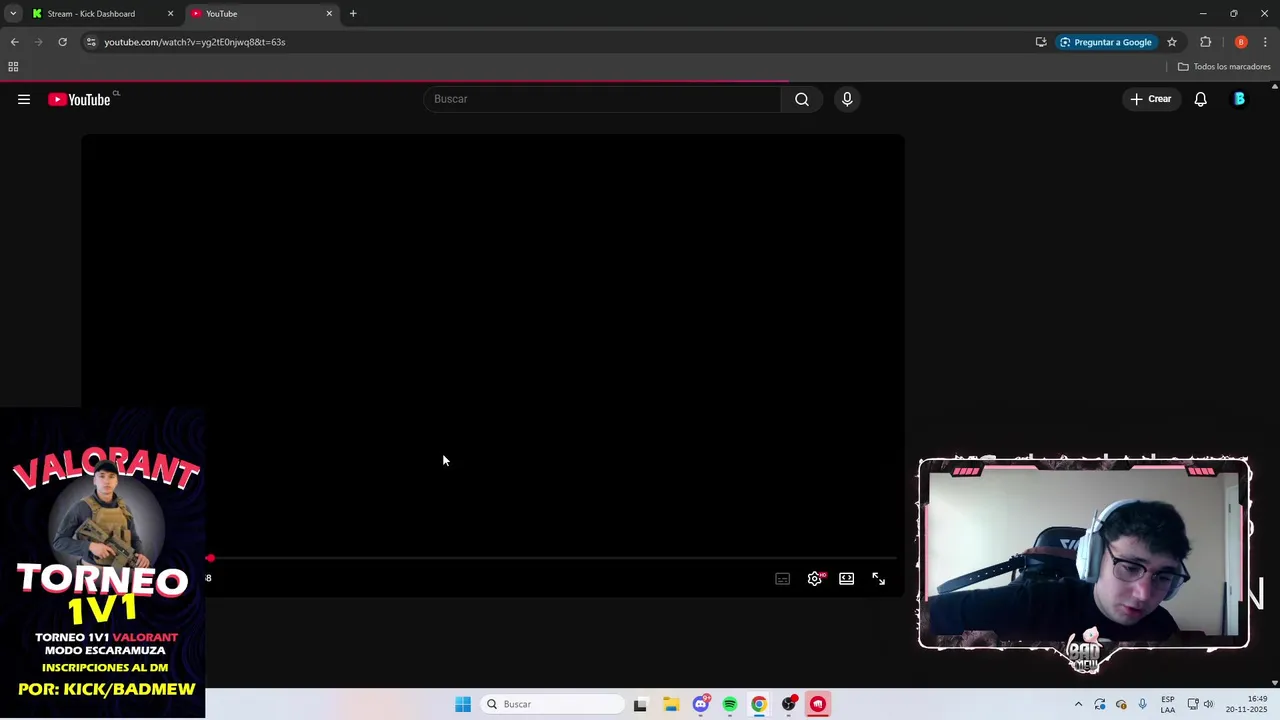
Task: Switch ESP LAA input language
Action: click(1168, 704)
